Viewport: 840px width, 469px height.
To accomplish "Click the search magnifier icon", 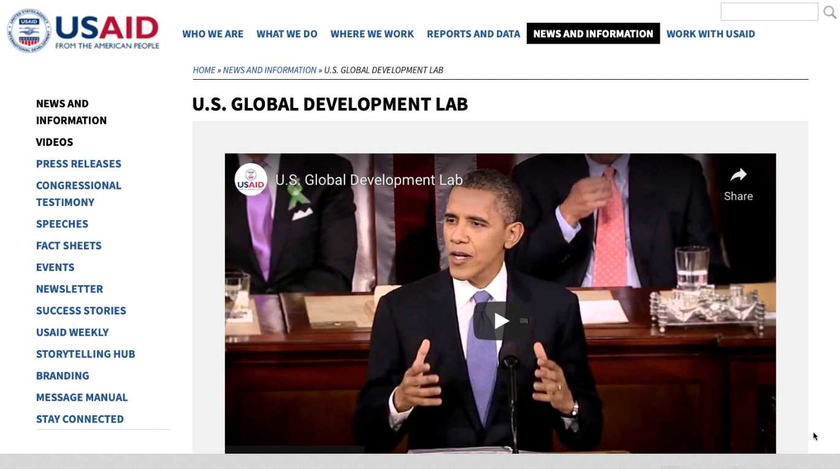I will point(830,12).
